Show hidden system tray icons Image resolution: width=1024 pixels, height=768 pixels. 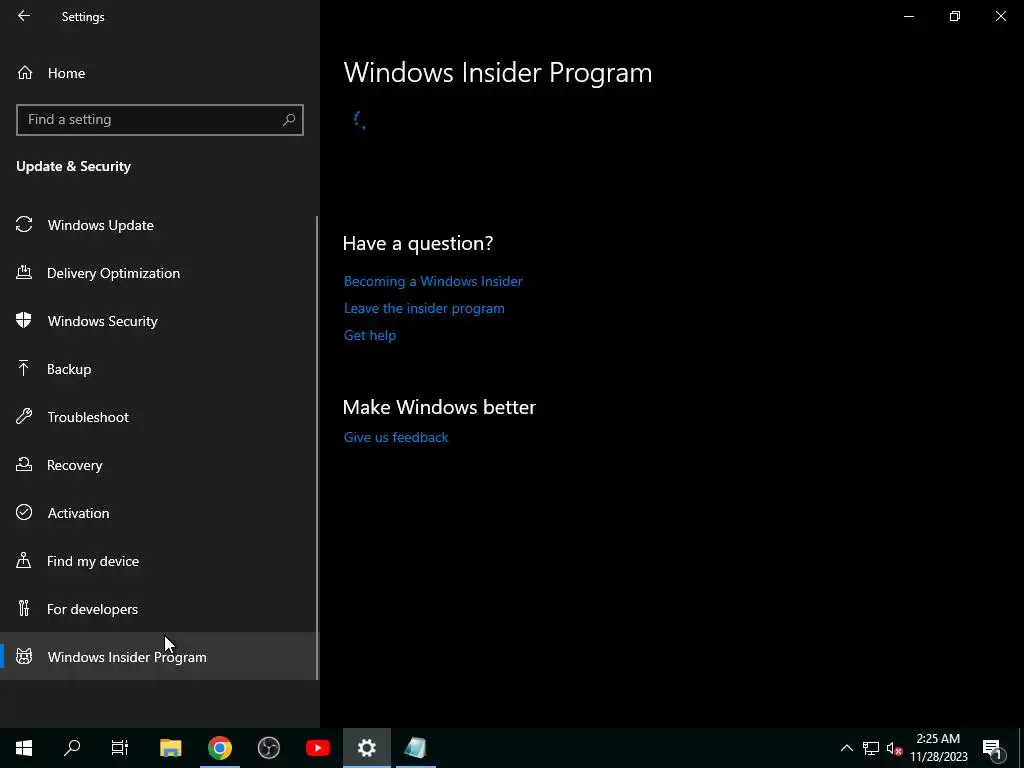tap(846, 748)
